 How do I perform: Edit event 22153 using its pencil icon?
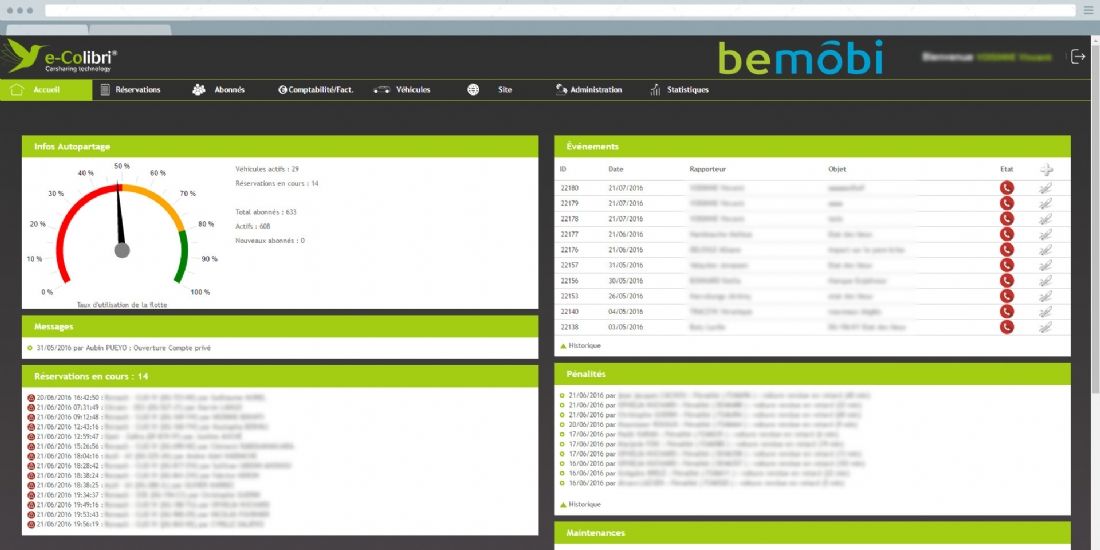(x=1045, y=296)
